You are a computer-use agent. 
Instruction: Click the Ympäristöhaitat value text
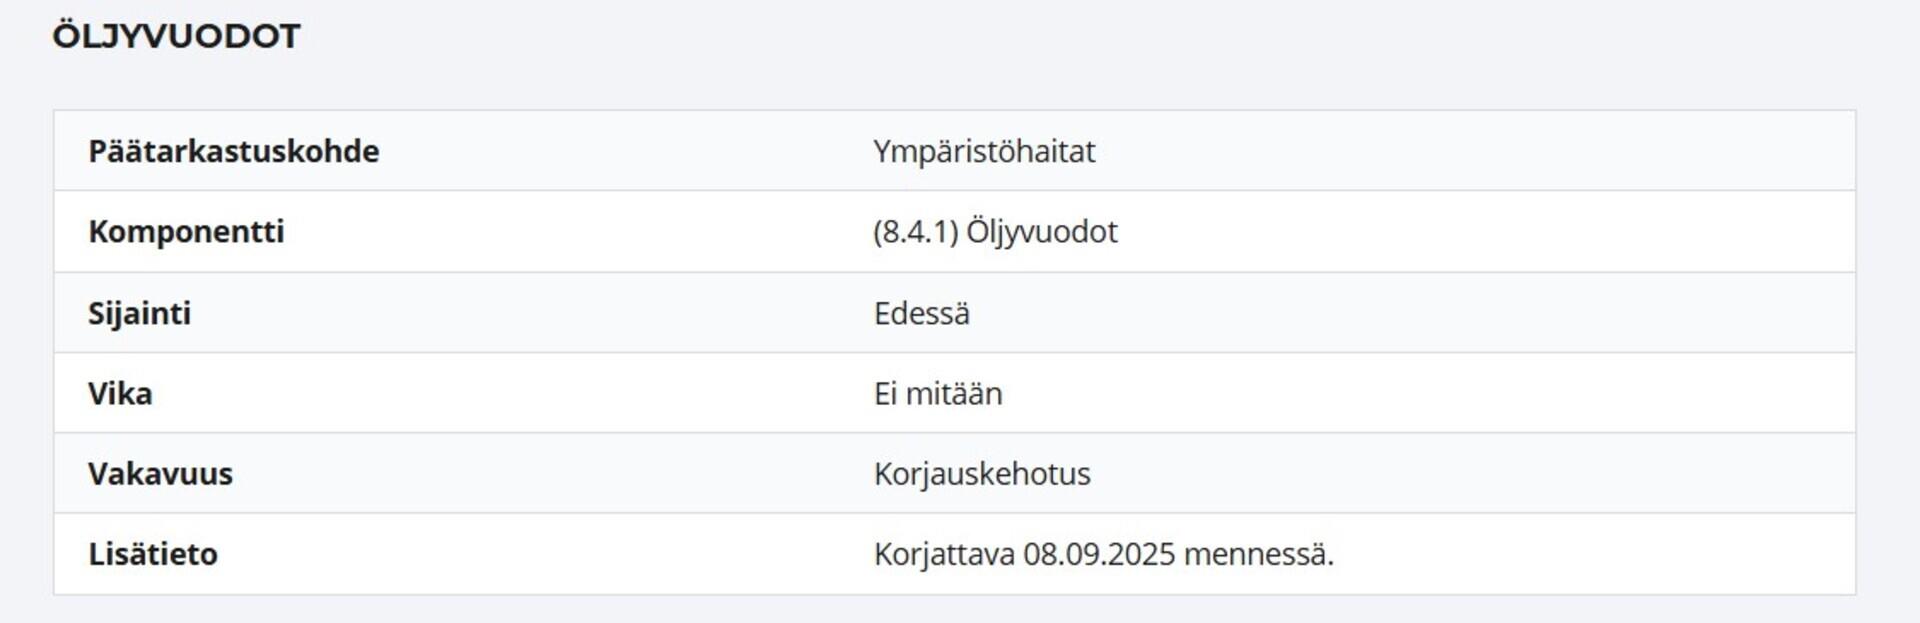tap(984, 151)
